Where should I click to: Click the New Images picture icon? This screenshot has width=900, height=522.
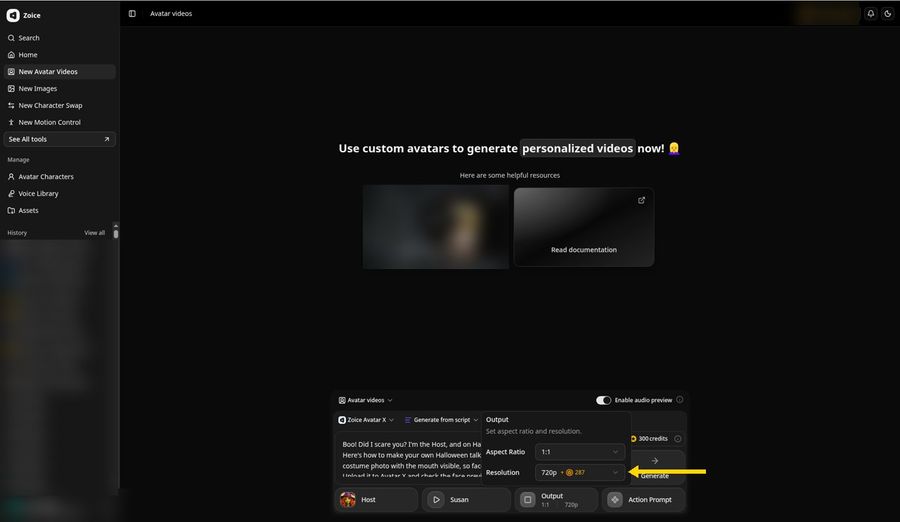[11, 88]
